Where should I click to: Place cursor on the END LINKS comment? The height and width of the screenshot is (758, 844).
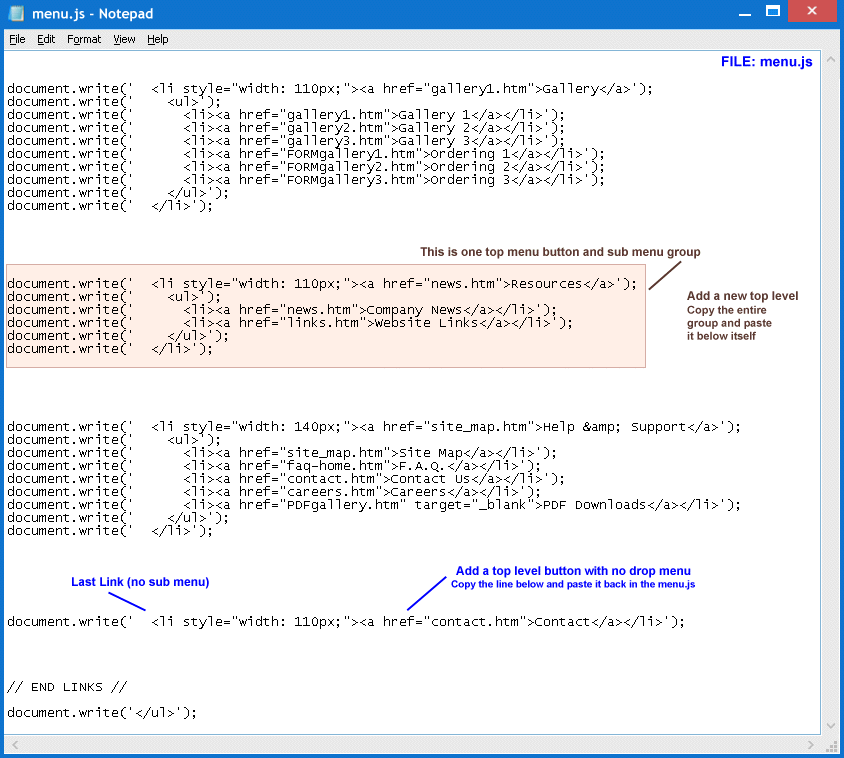point(67,687)
